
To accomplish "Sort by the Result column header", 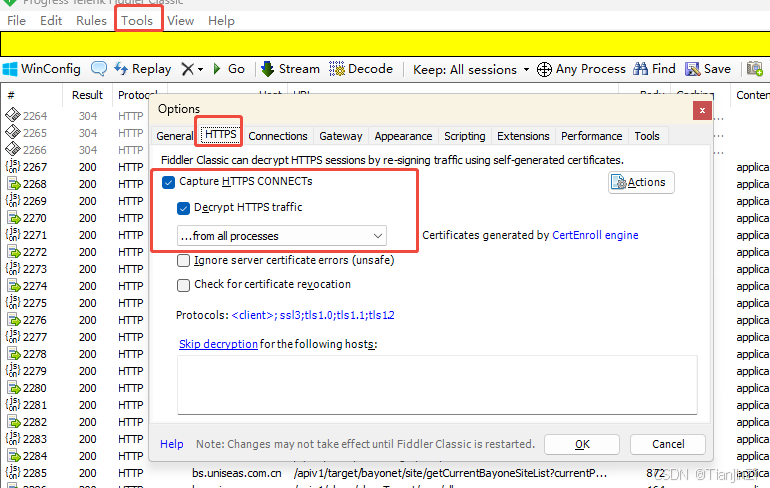I will (87, 95).
